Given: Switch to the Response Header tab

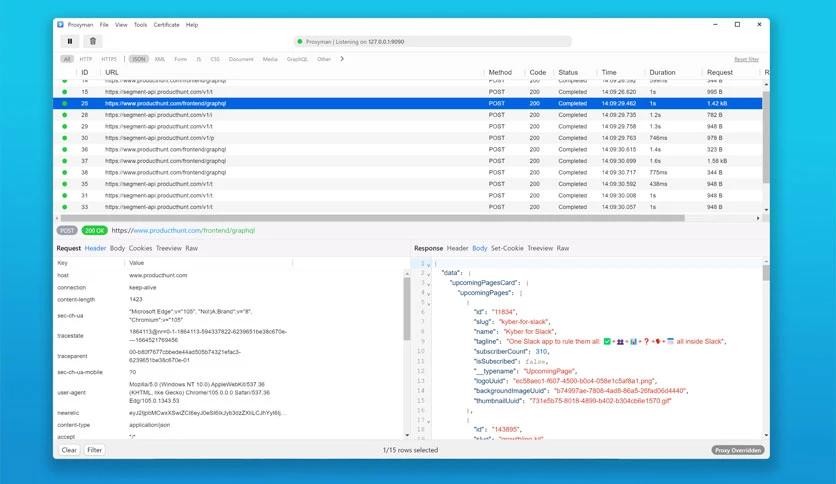Looking at the screenshot, I should point(457,248).
